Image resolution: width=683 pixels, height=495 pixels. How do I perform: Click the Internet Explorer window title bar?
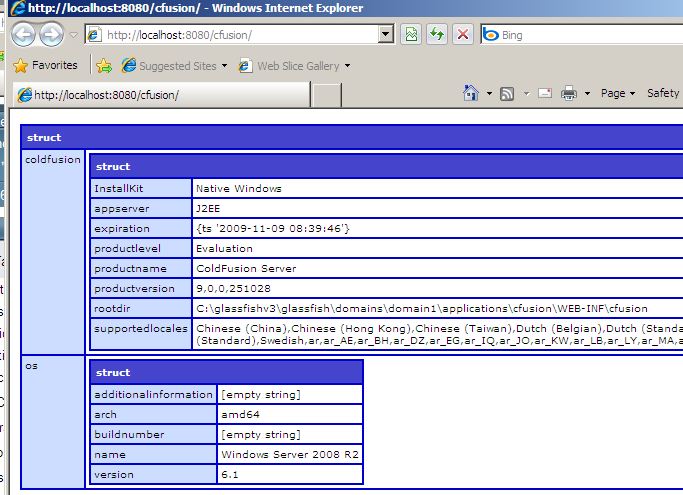[x=345, y=8]
